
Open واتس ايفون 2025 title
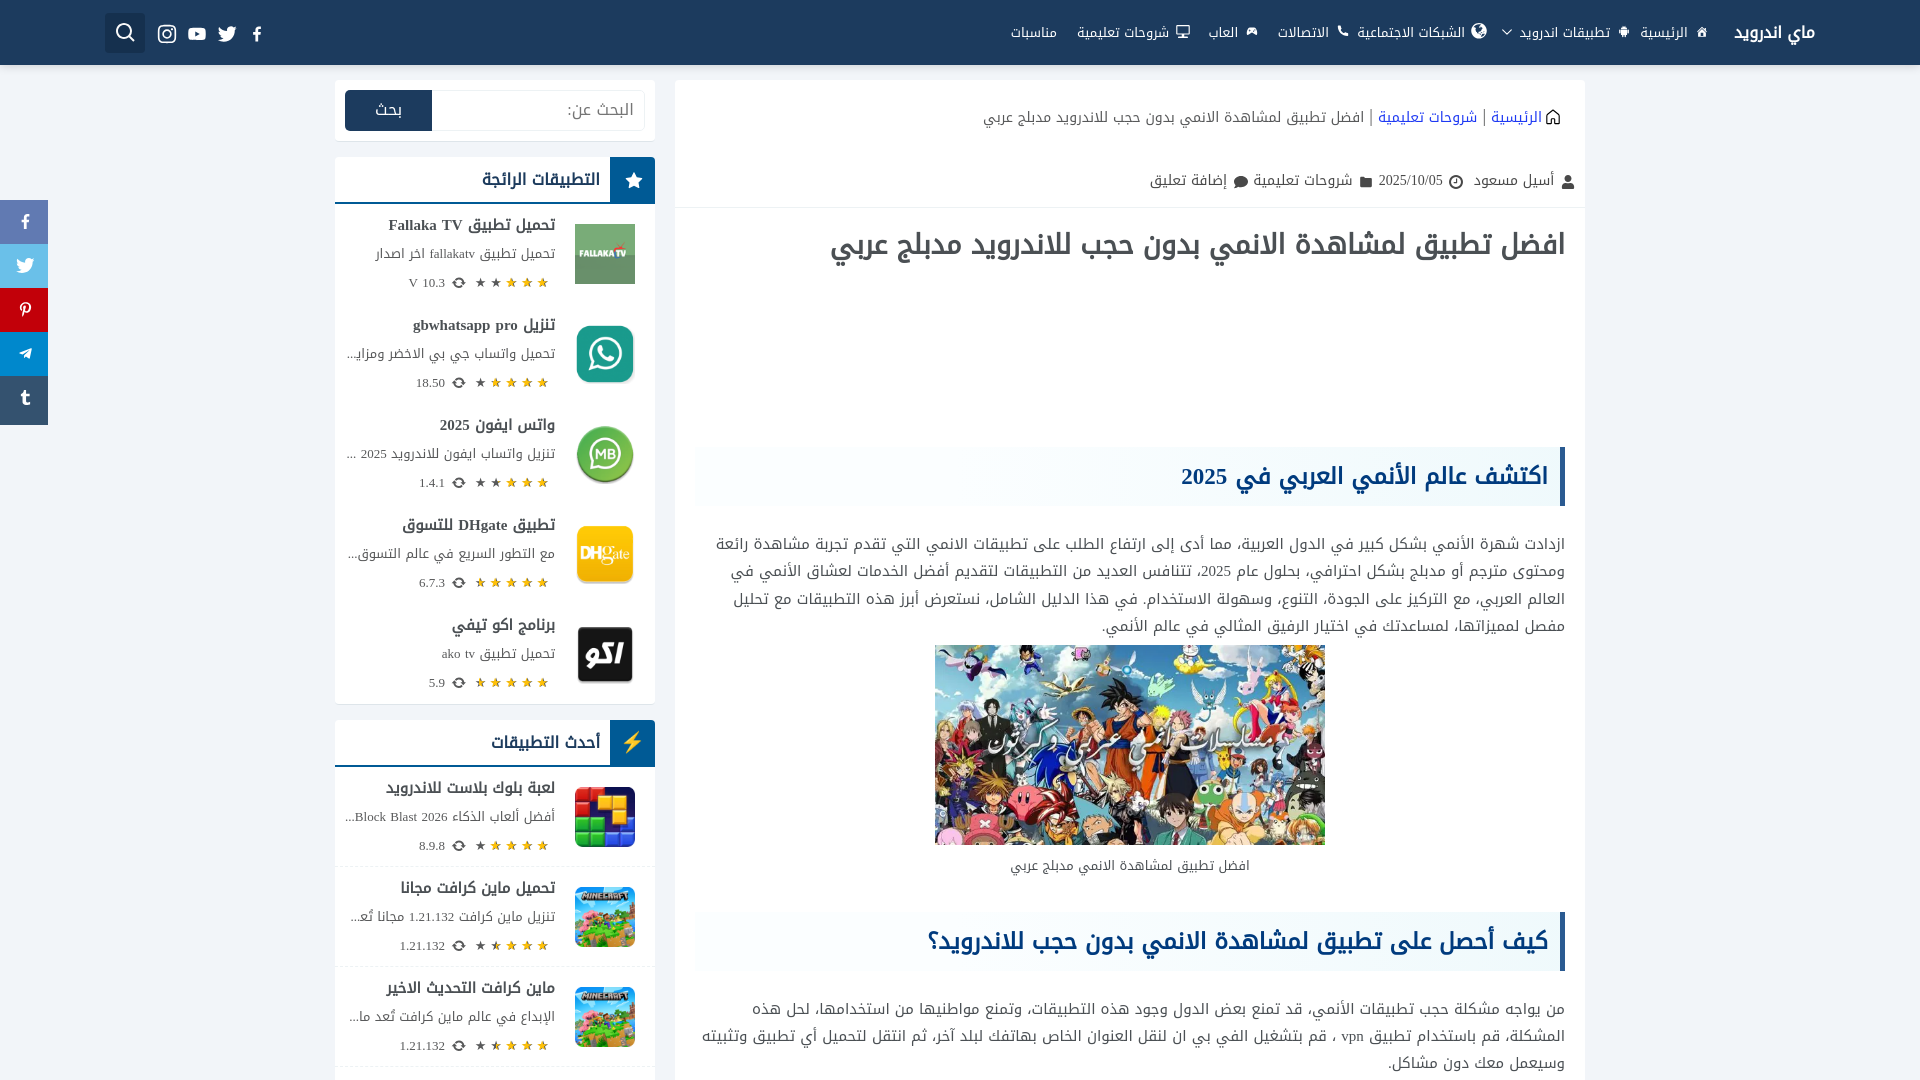pyautogui.click(x=497, y=425)
